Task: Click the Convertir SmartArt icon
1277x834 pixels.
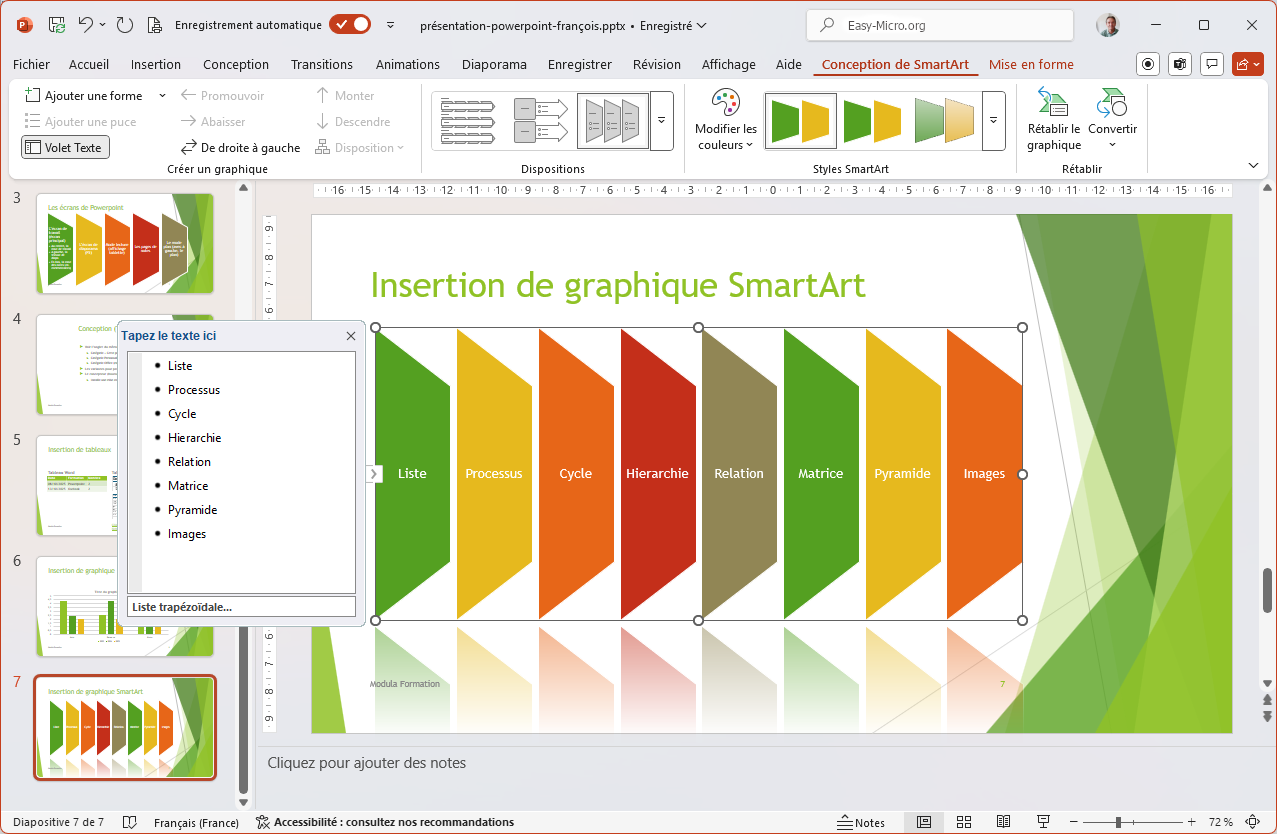Action: click(x=1112, y=104)
